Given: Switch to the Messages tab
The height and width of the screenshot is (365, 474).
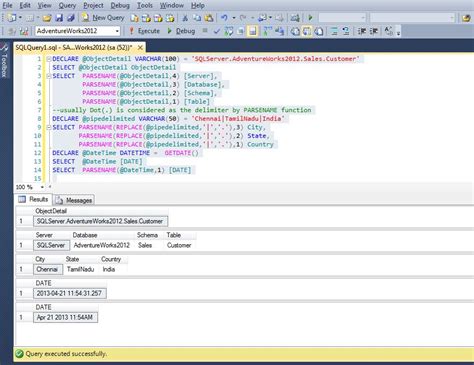Looking at the screenshot, I should [74, 200].
